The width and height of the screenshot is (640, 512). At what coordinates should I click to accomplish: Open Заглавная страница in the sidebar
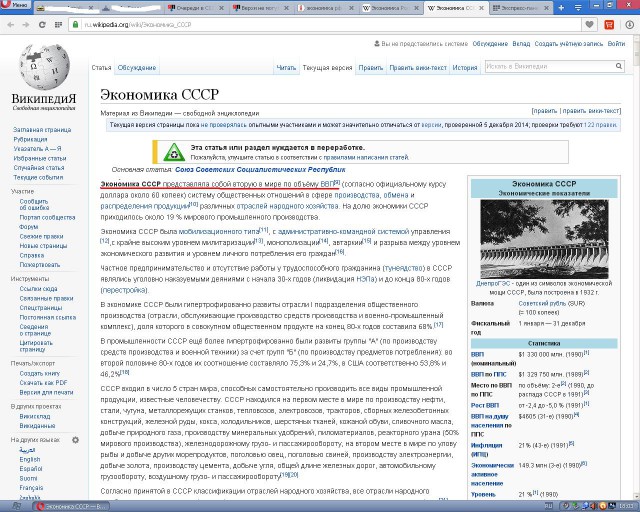click(42, 130)
